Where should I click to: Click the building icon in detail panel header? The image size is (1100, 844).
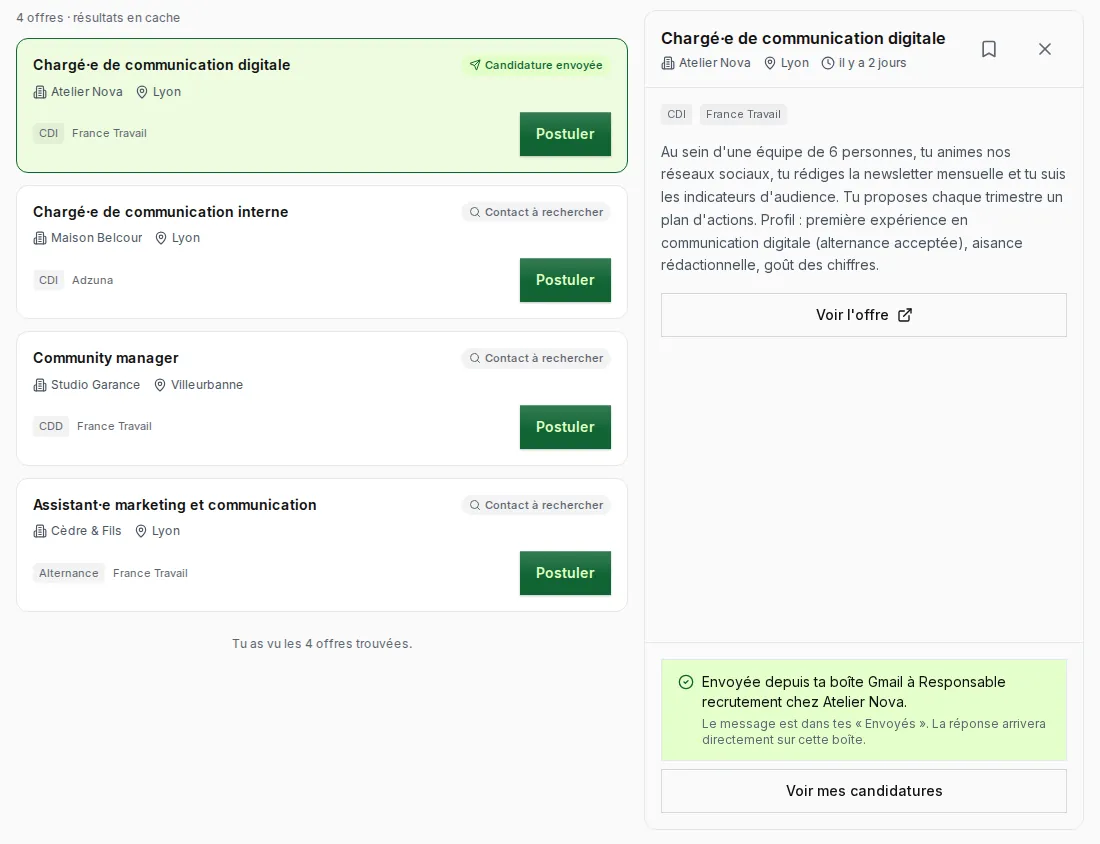tap(668, 63)
